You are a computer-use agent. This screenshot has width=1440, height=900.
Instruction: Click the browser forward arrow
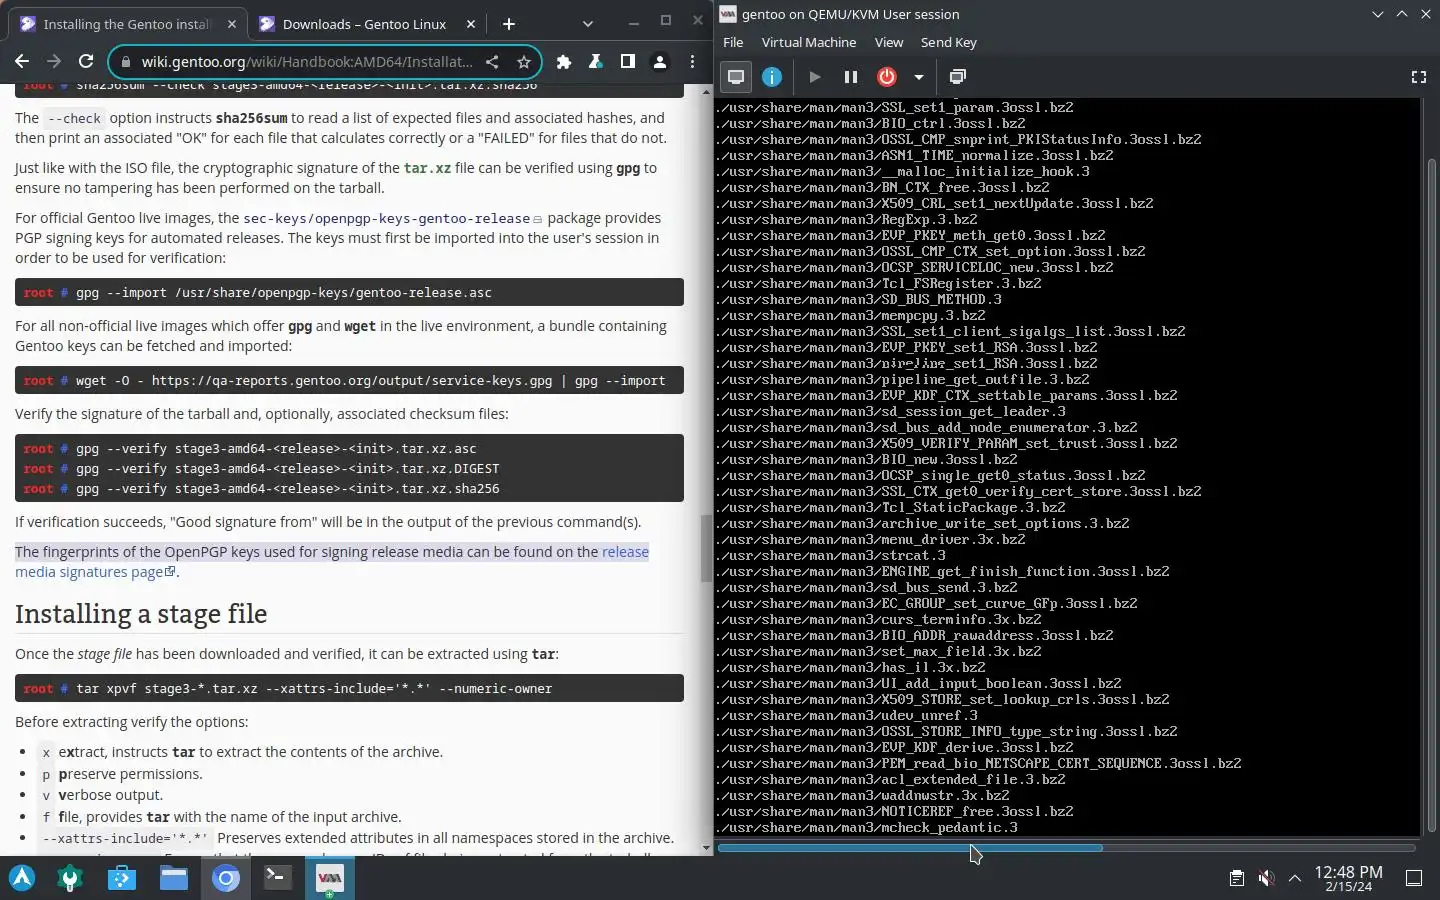click(54, 62)
